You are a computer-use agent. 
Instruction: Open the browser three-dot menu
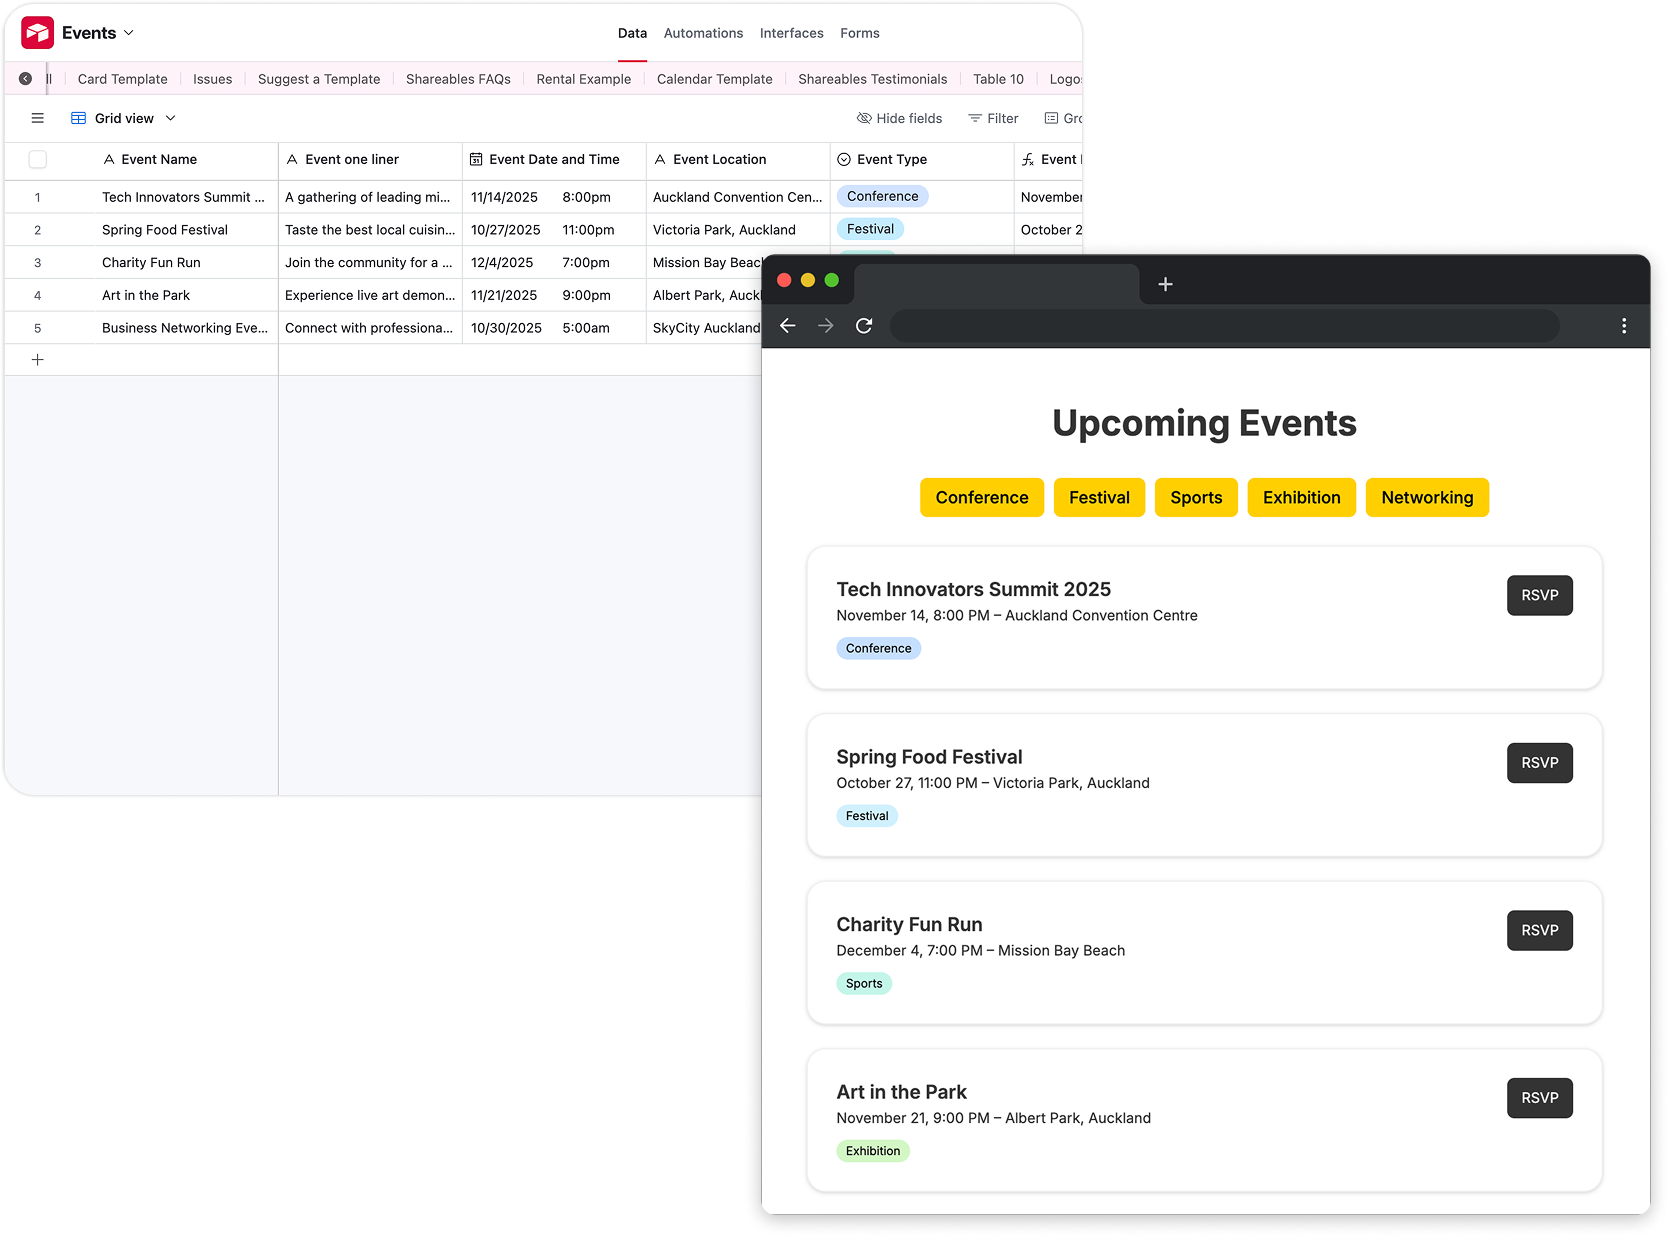(1623, 326)
